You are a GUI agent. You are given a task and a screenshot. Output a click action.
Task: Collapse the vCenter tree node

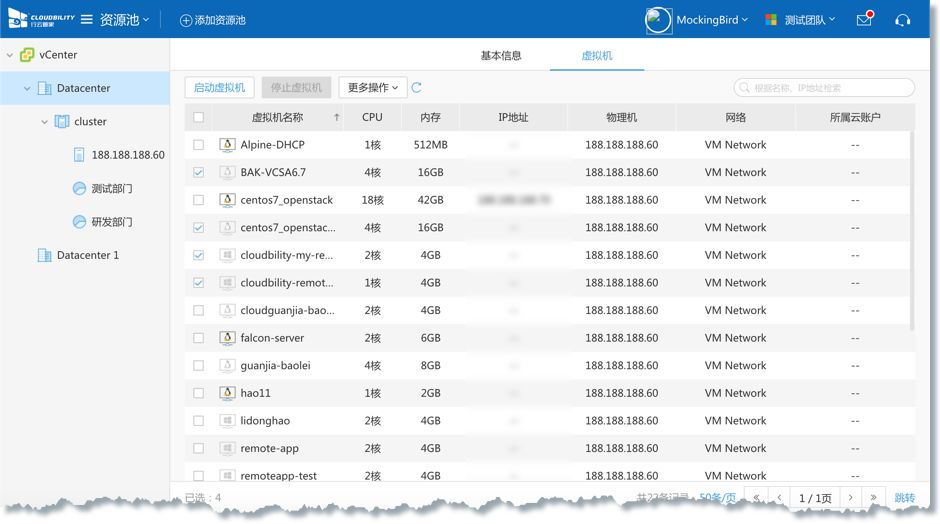coord(10,55)
